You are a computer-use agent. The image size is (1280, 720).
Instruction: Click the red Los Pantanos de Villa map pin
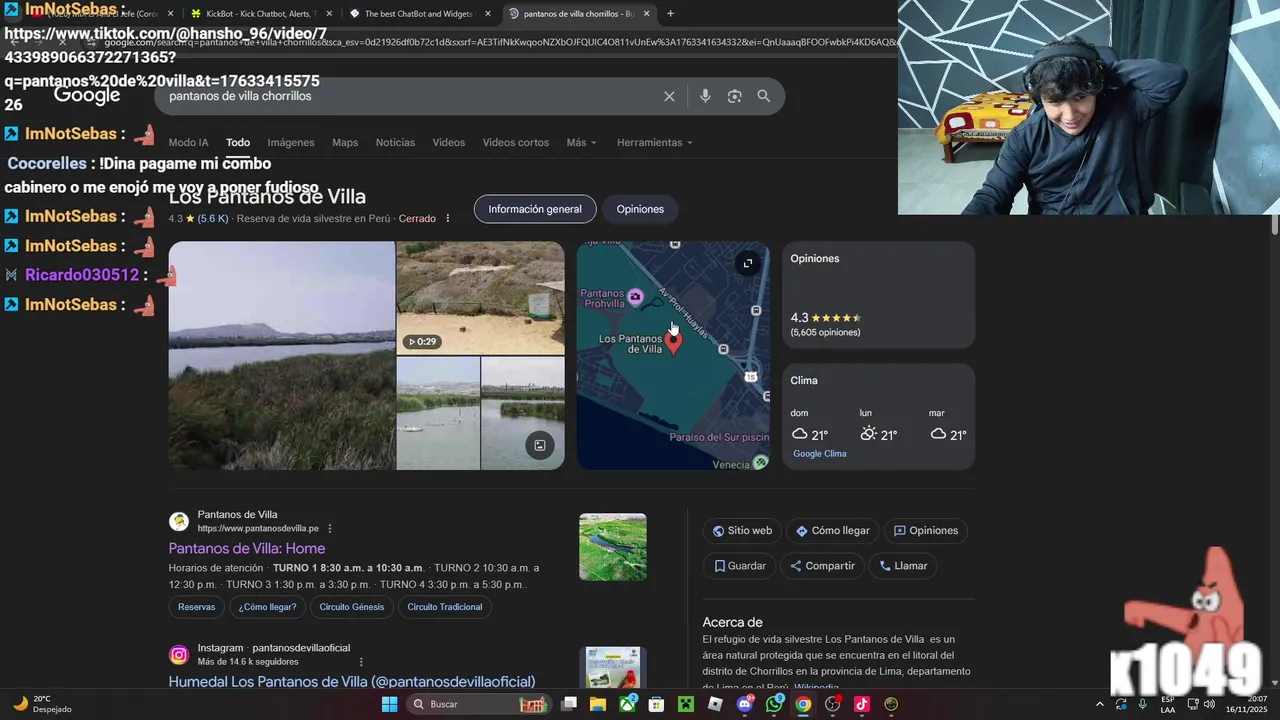click(674, 343)
